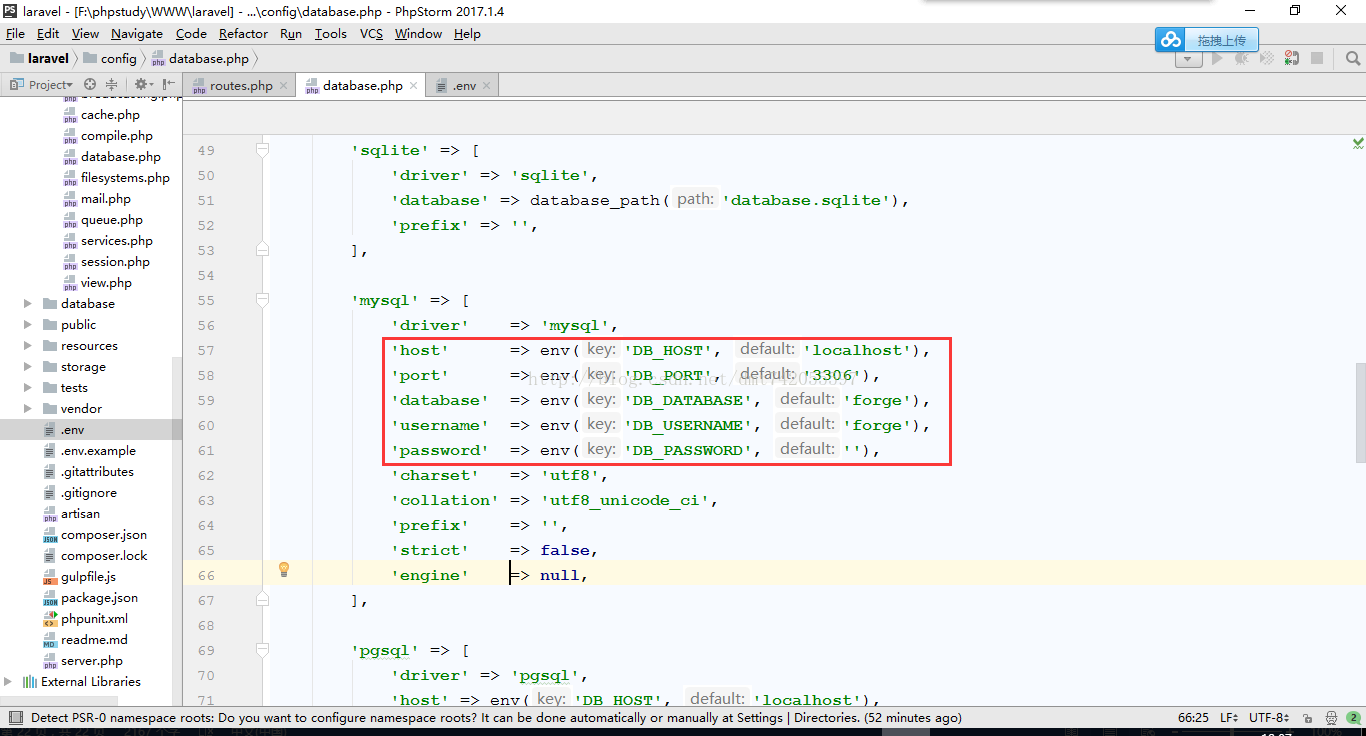Expand the vendor folder
Viewport: 1366px width, 736px height.
pyautogui.click(x=28, y=409)
